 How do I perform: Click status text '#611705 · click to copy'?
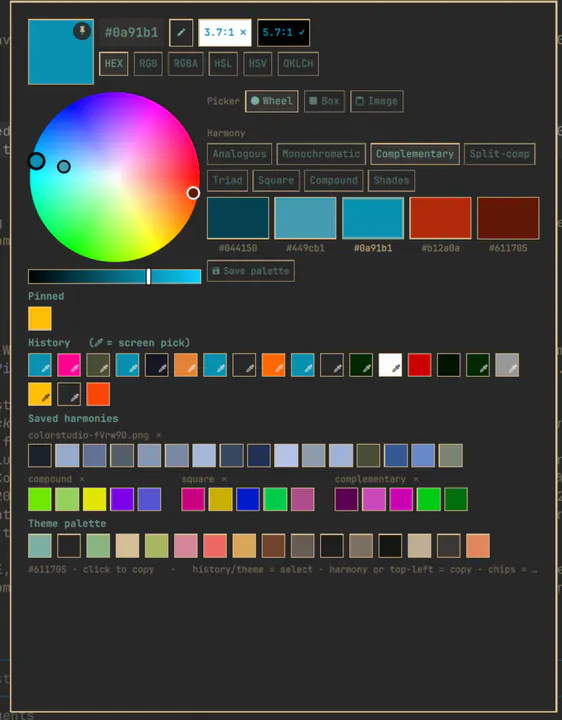91,569
